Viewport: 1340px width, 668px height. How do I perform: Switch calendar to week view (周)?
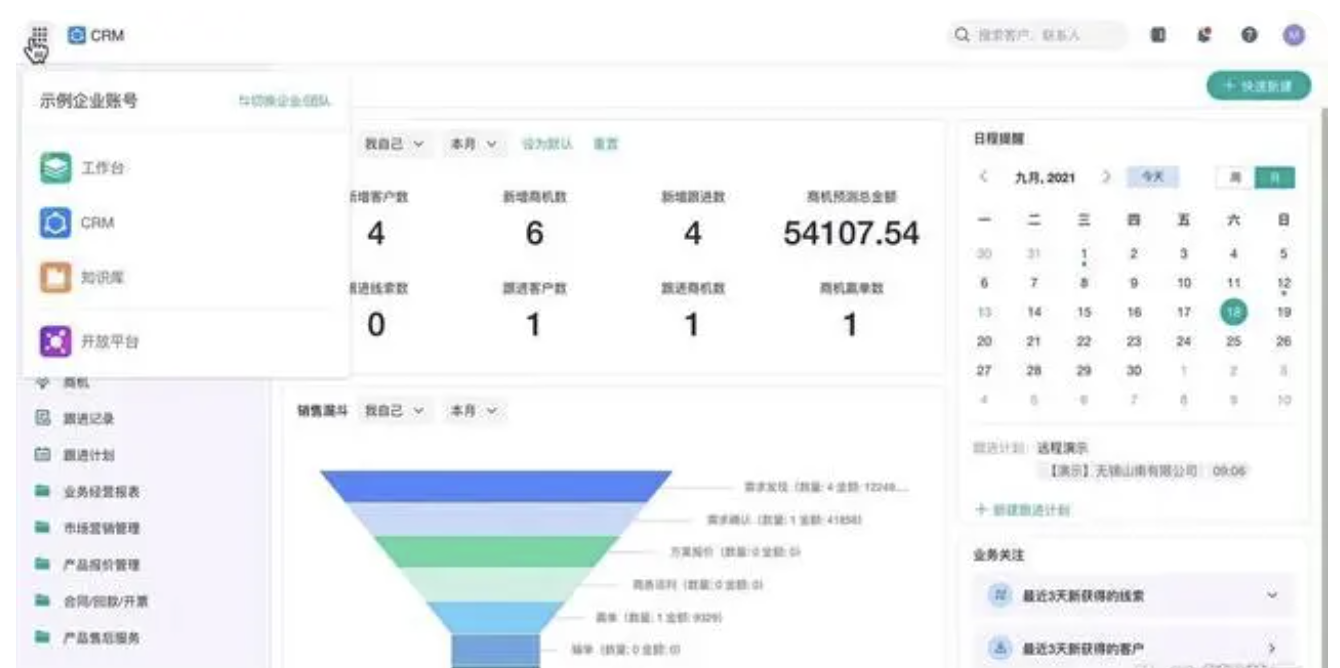(1235, 177)
